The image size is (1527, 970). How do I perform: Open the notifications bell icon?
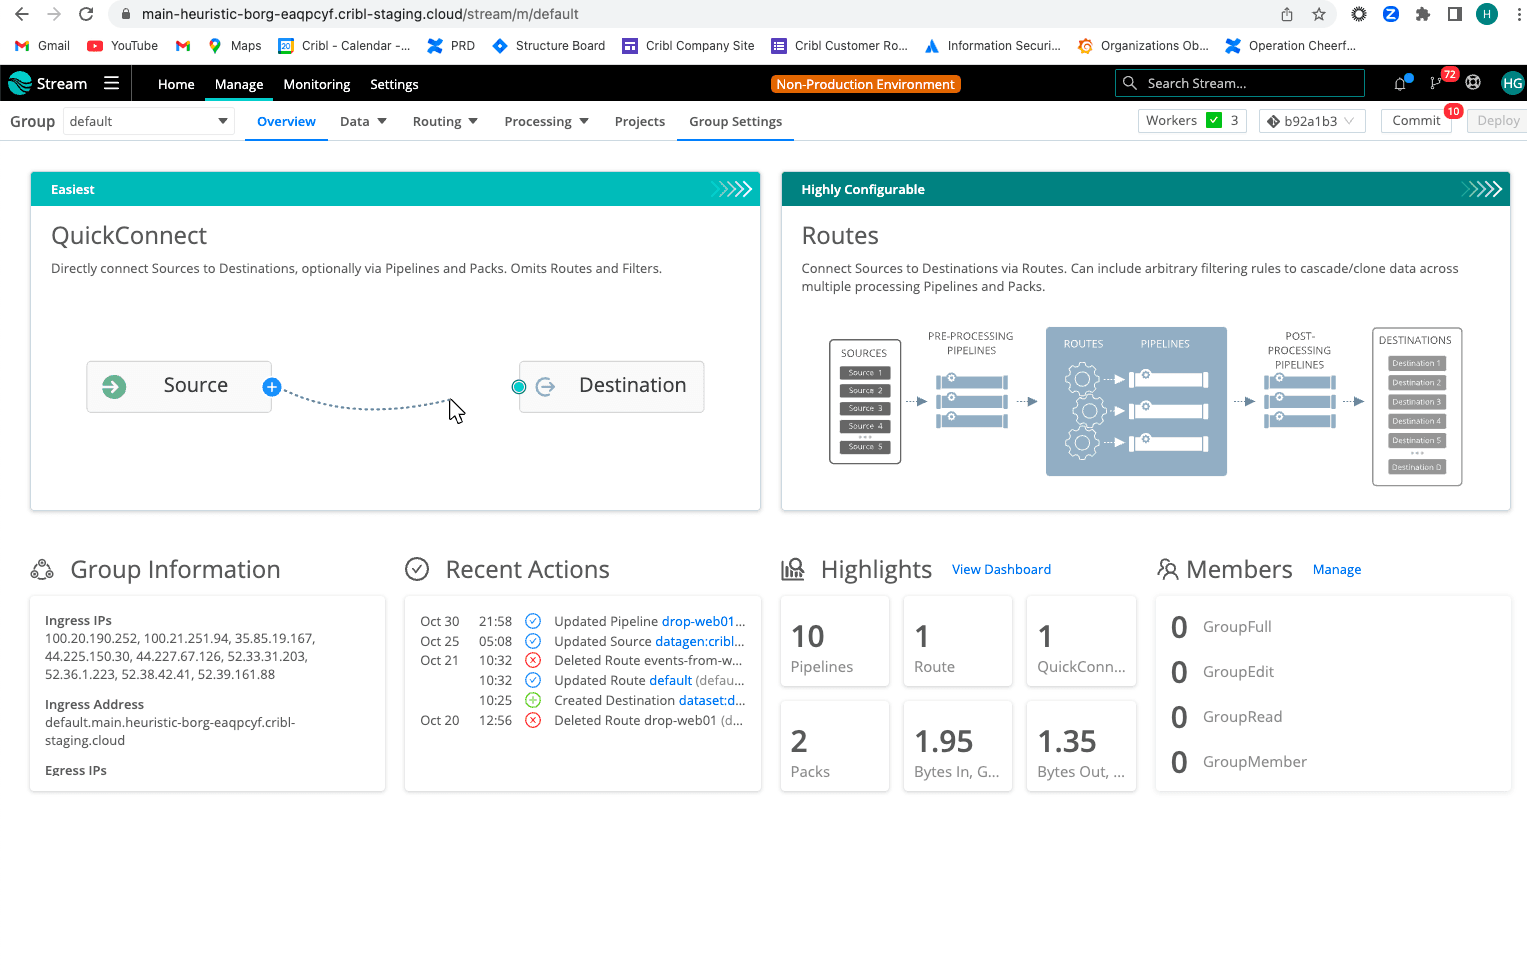click(1400, 84)
